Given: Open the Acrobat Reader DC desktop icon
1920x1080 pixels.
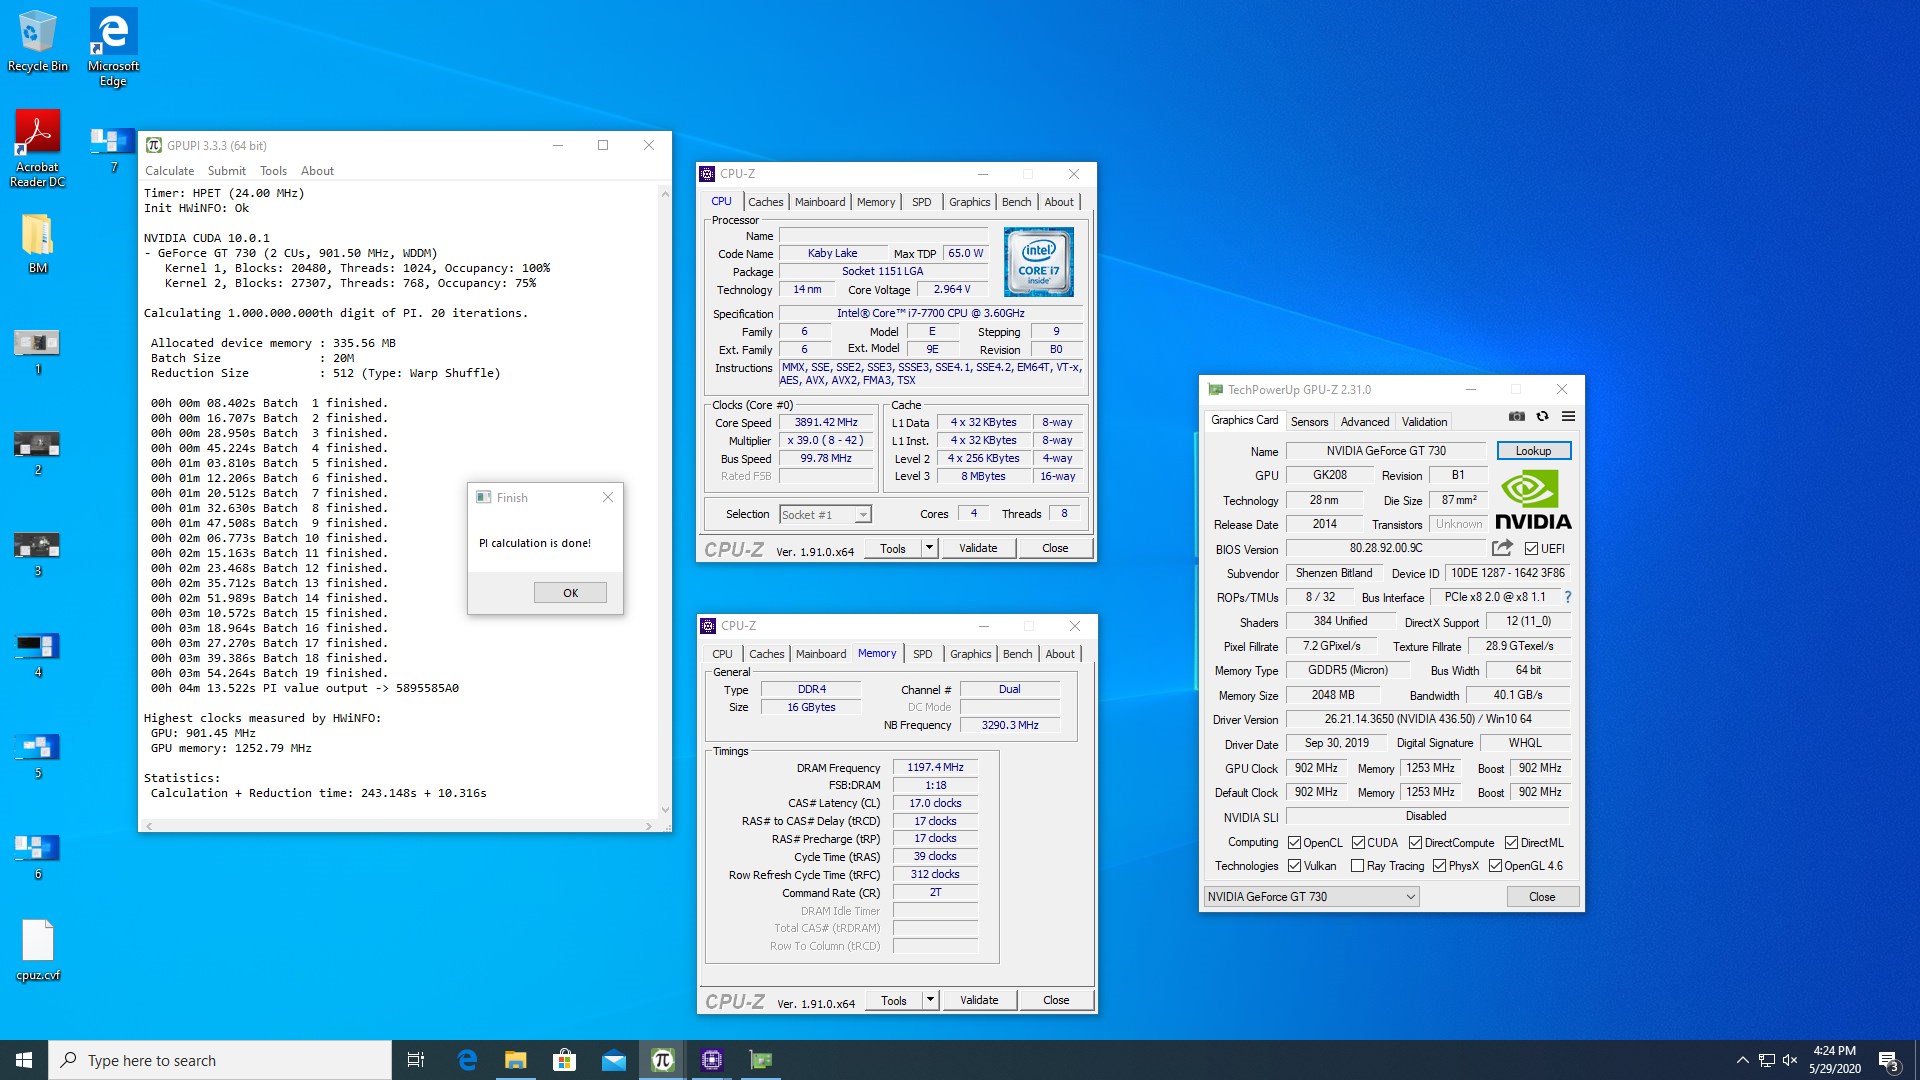Looking at the screenshot, I should 38,148.
